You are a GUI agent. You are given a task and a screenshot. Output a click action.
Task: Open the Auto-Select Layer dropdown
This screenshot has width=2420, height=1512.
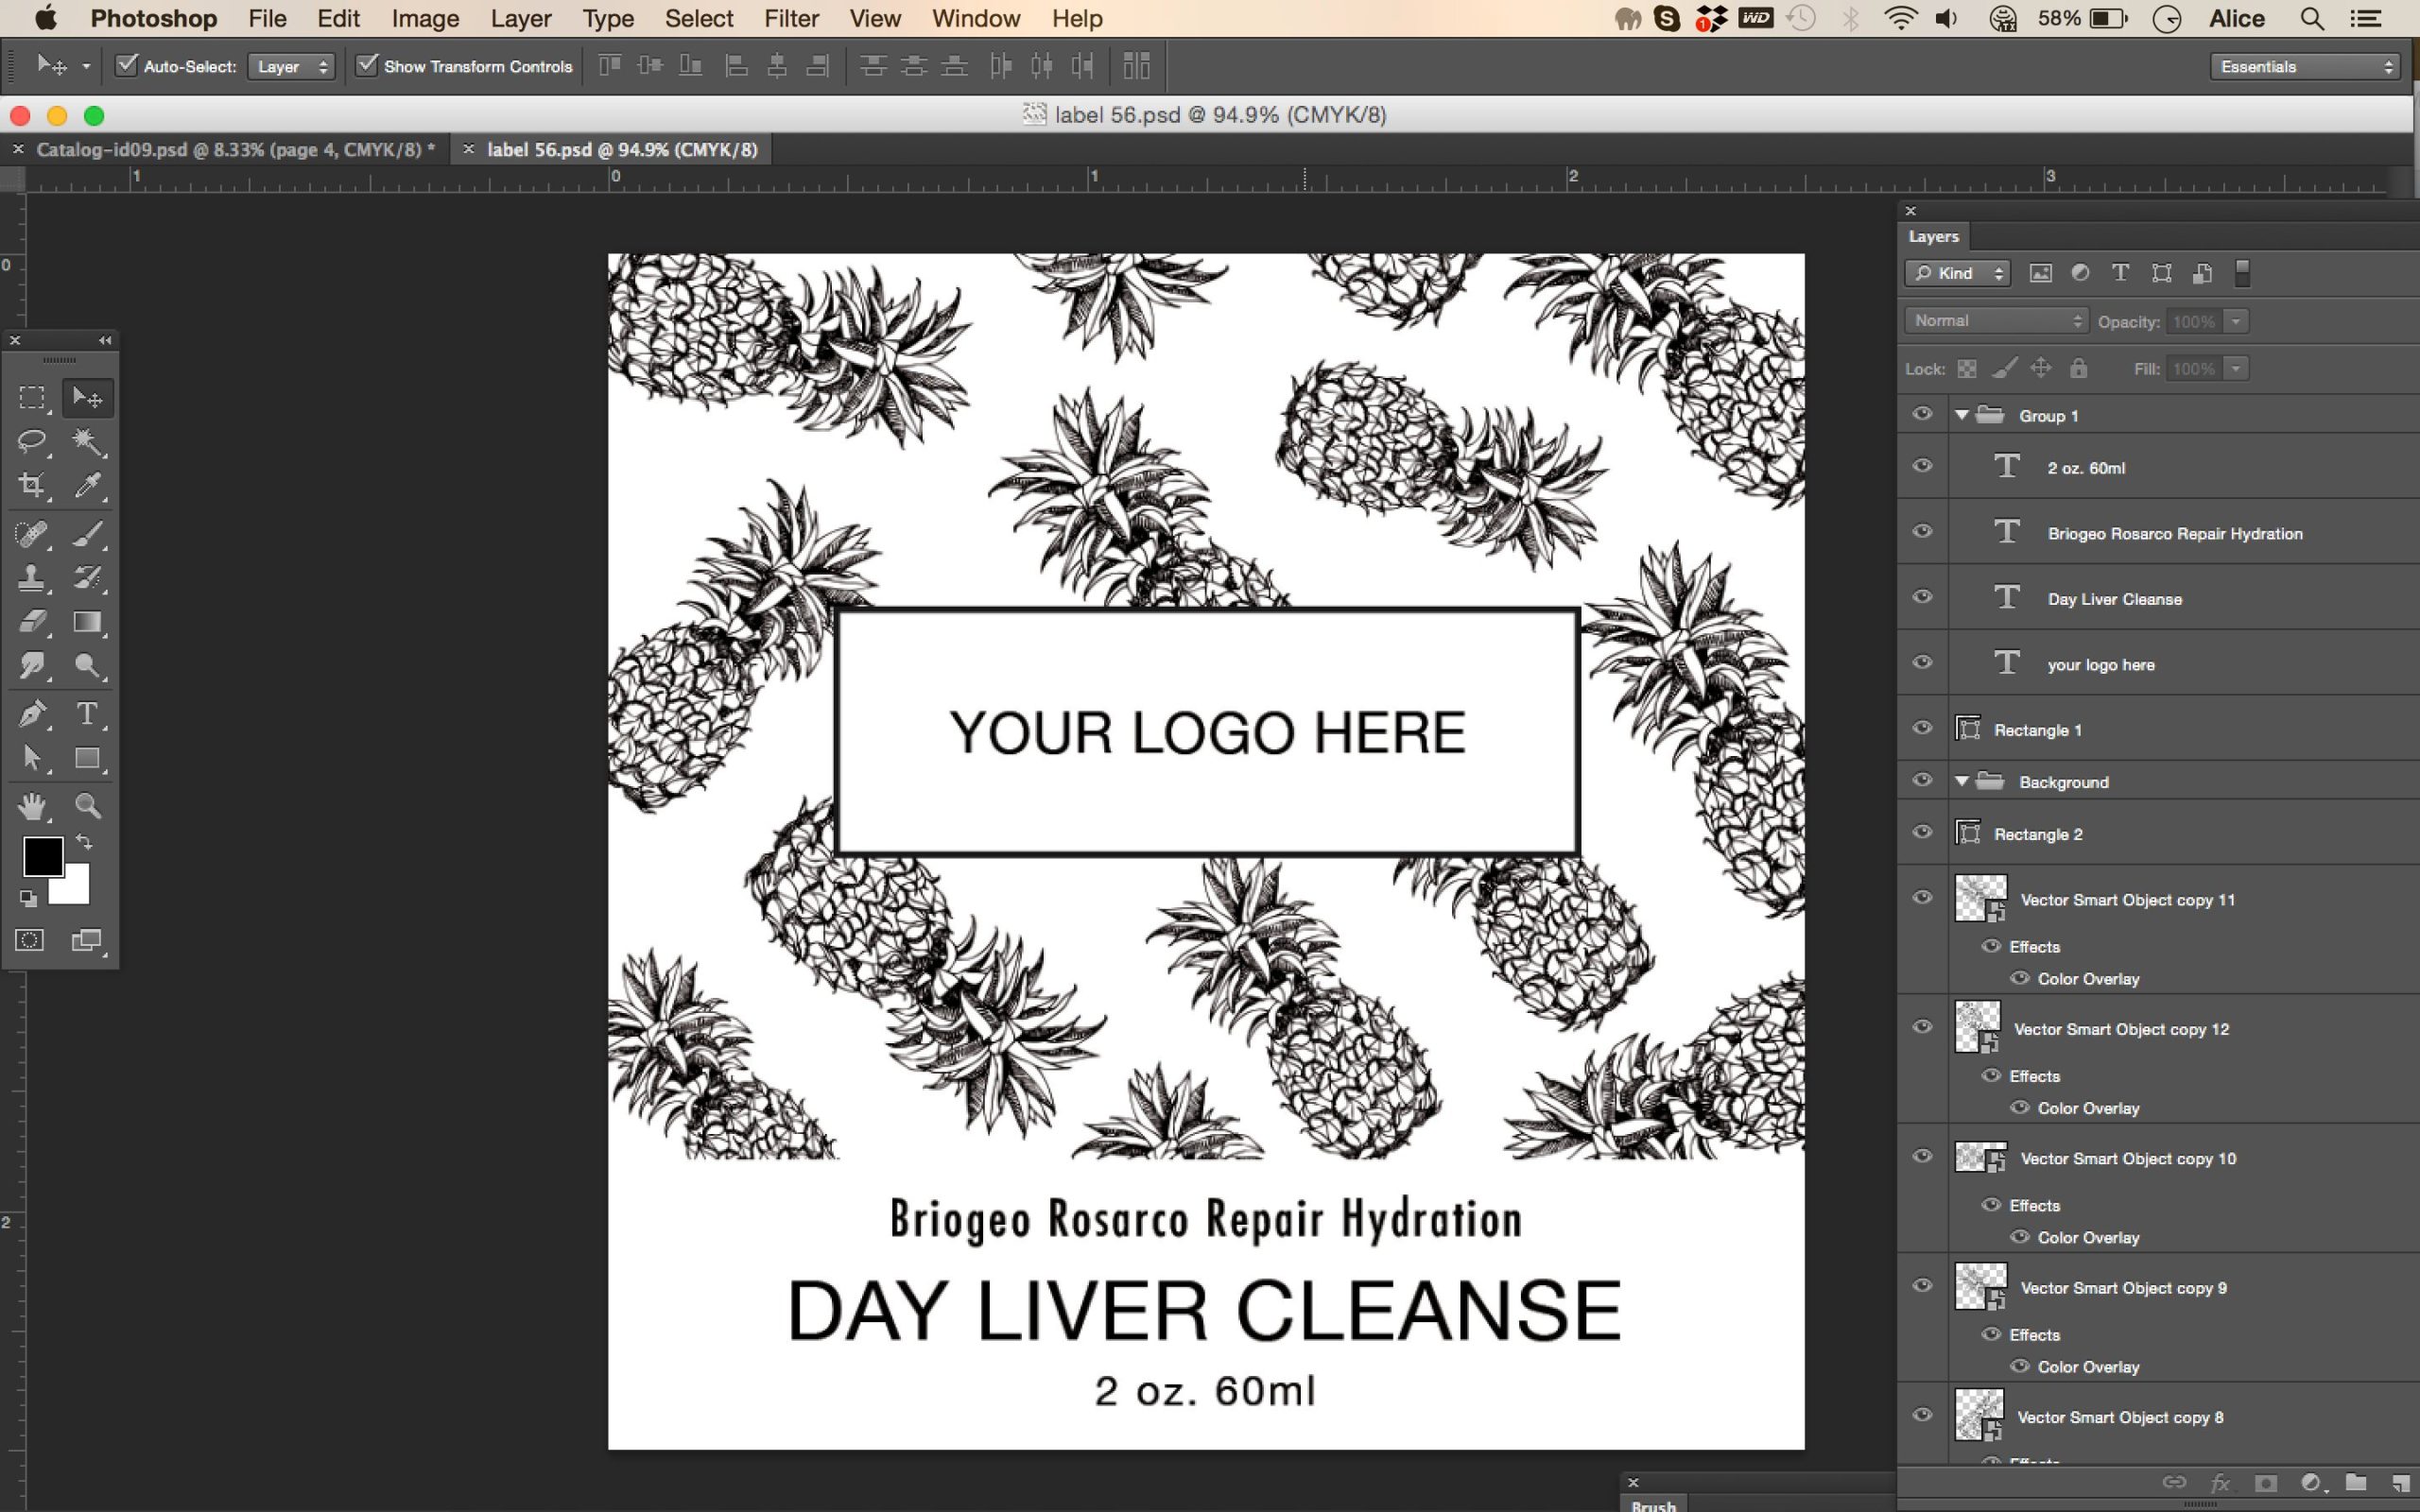291,66
